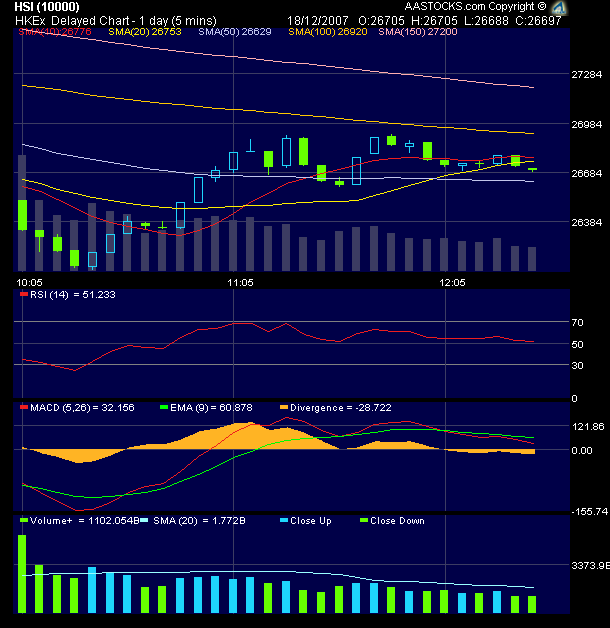The width and height of the screenshot is (610, 628).
Task: Click the 121.86 MACD axis label
Action: 588,427
